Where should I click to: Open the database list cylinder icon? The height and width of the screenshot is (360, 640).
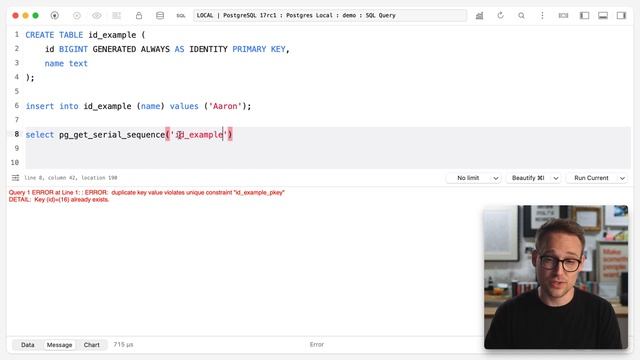(160, 16)
